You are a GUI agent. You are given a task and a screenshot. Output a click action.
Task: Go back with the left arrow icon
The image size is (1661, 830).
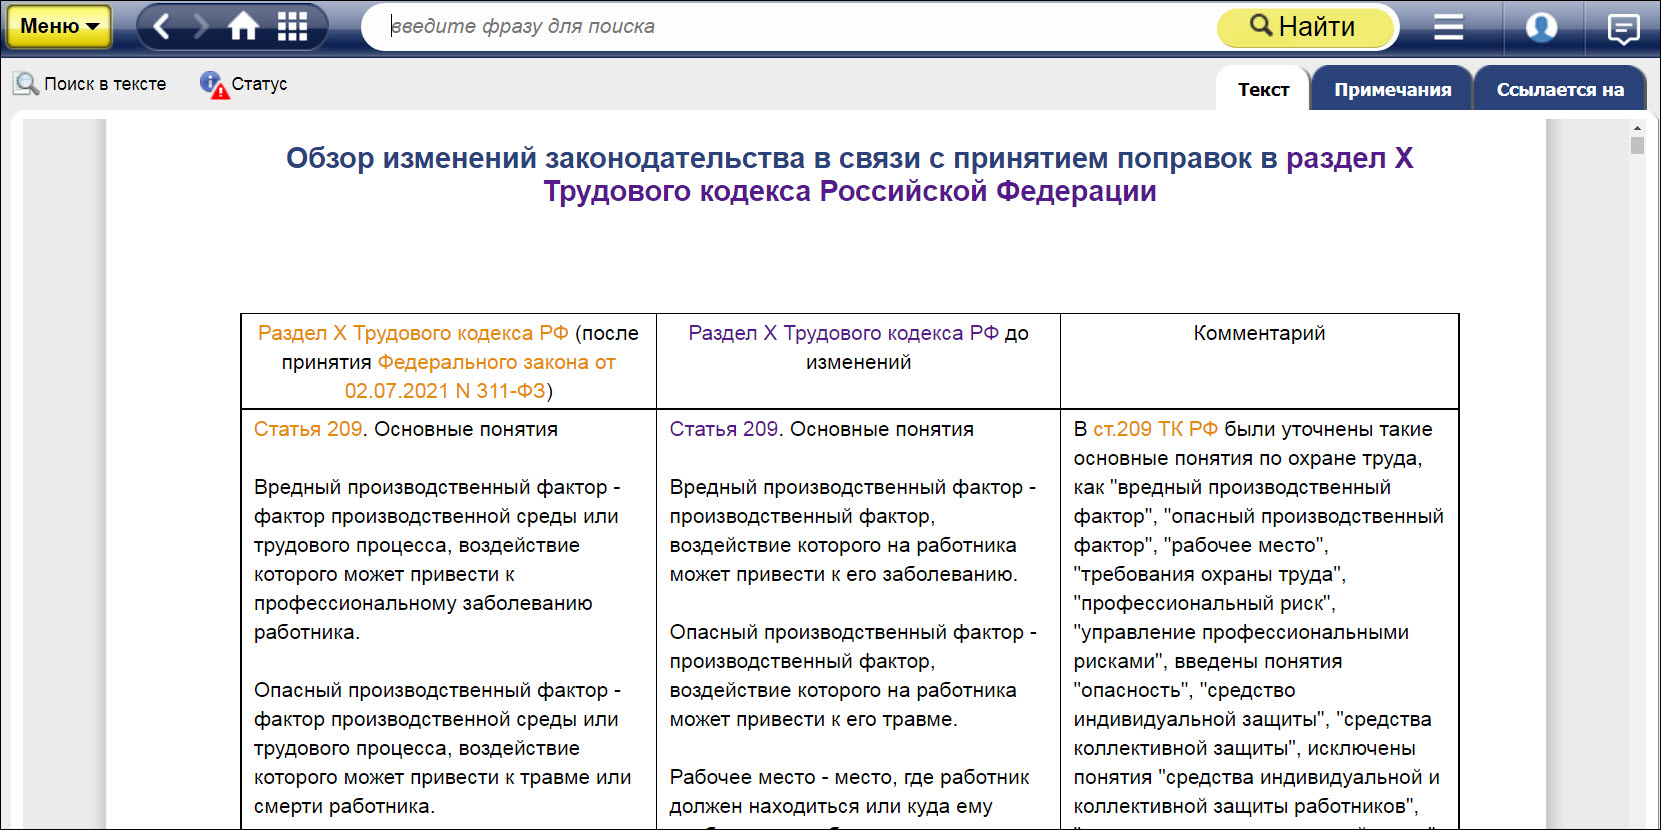click(162, 27)
